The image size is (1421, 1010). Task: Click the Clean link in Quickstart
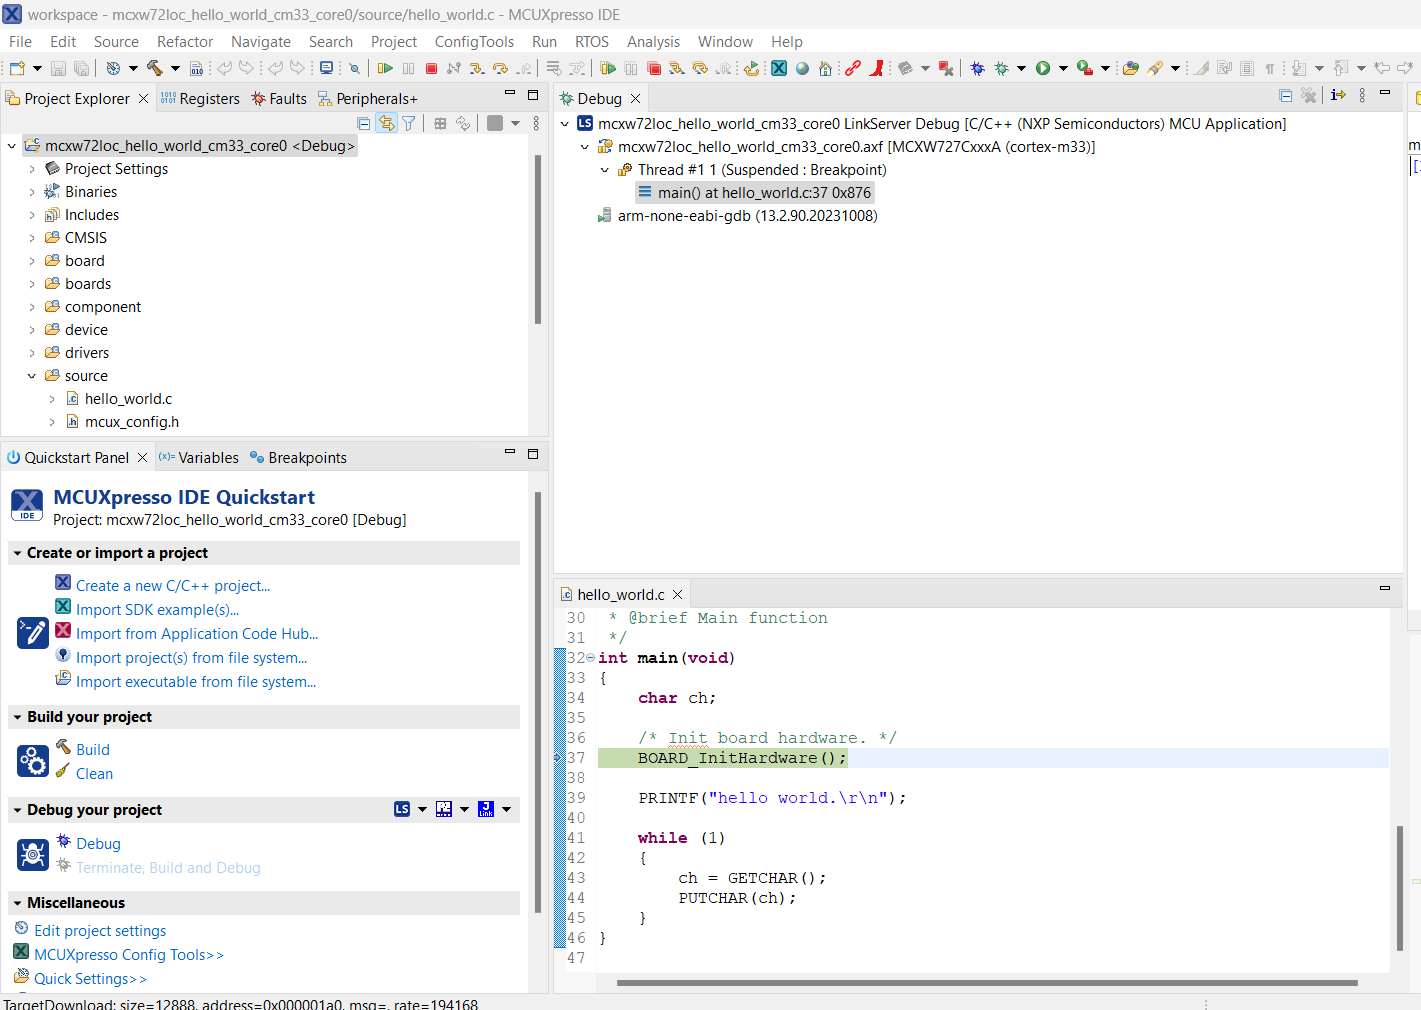(94, 774)
